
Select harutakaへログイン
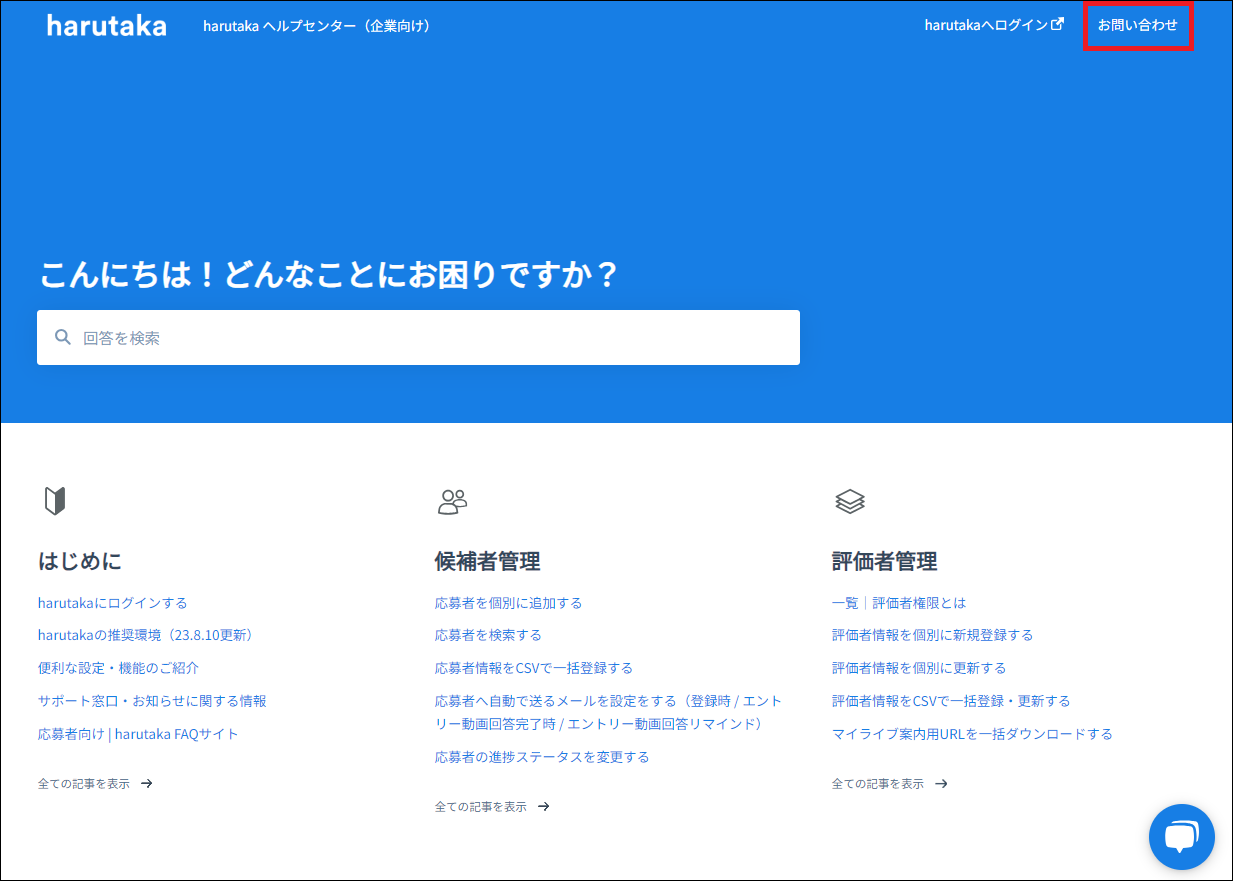coord(986,26)
